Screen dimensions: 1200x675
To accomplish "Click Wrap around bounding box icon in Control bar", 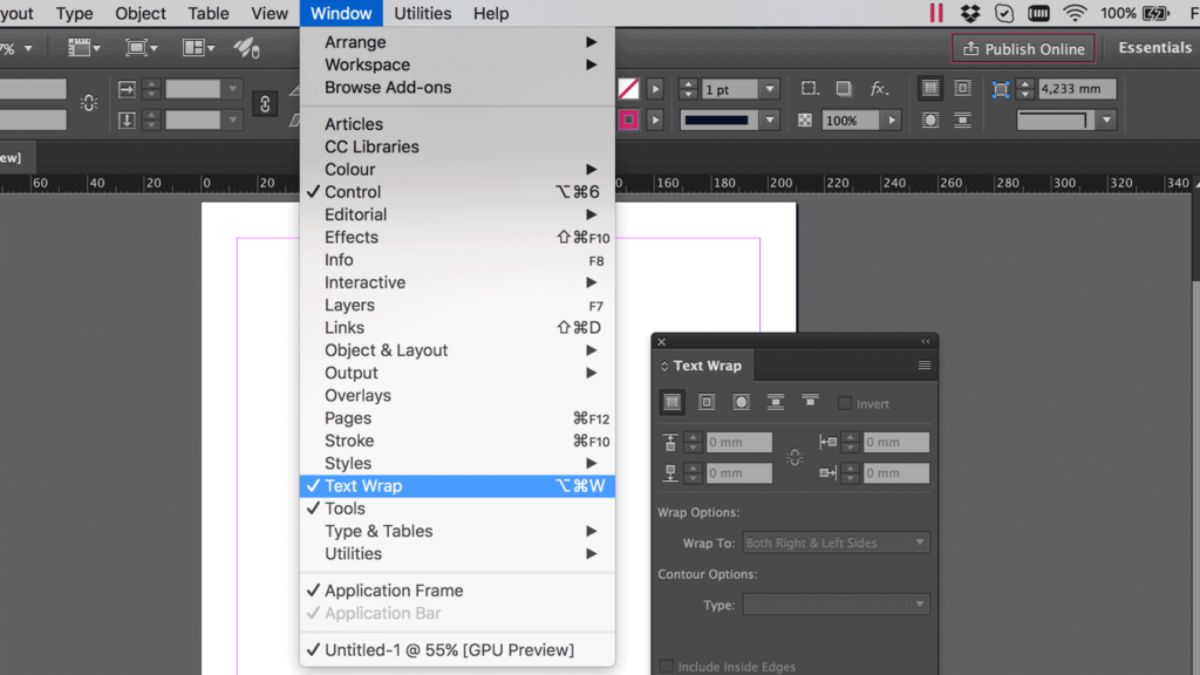I will [x=962, y=89].
